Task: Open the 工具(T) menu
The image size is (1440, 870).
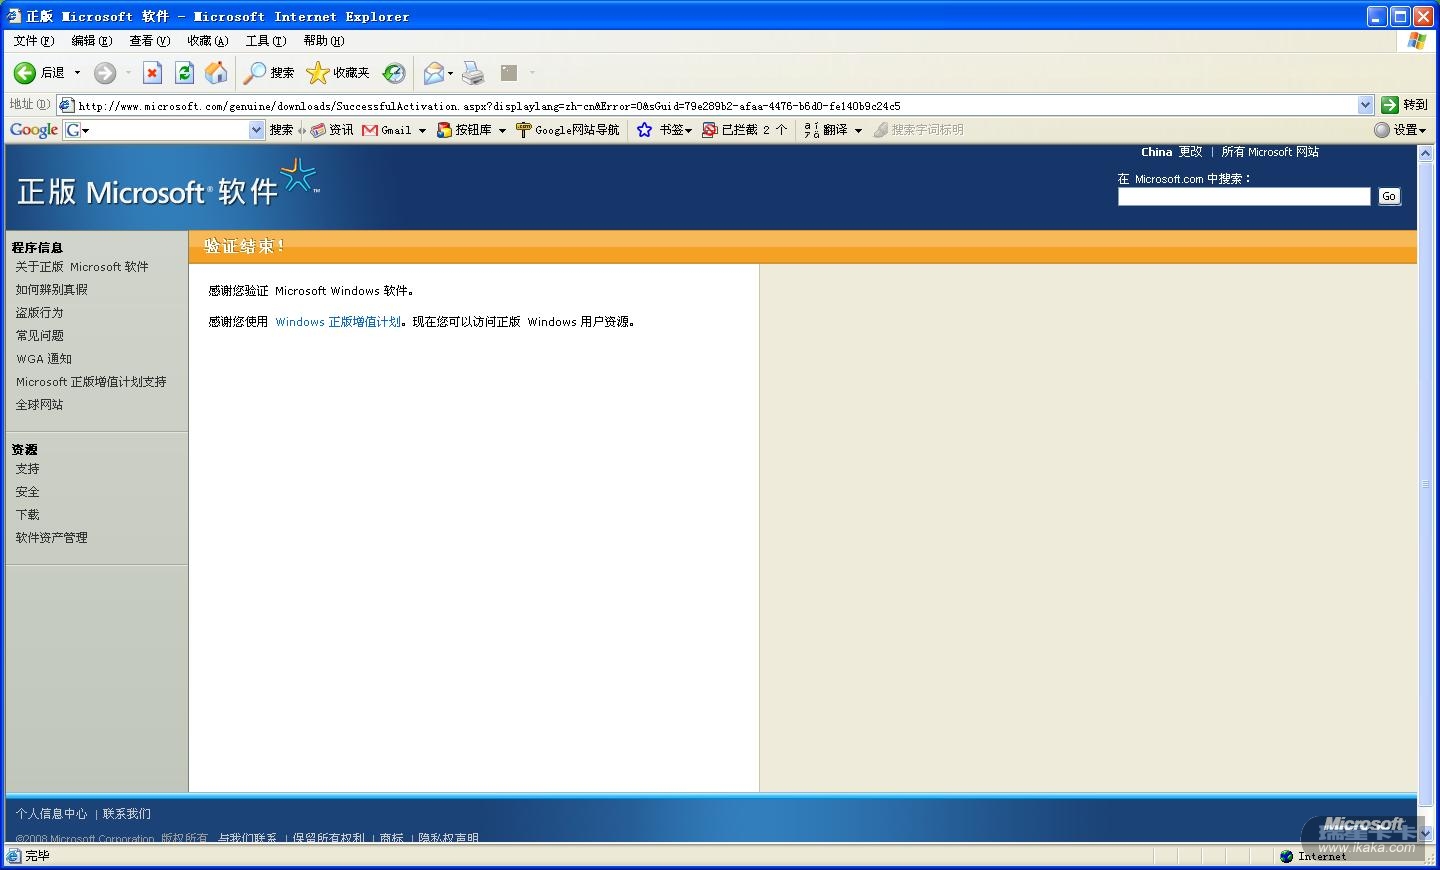Action: coord(265,41)
